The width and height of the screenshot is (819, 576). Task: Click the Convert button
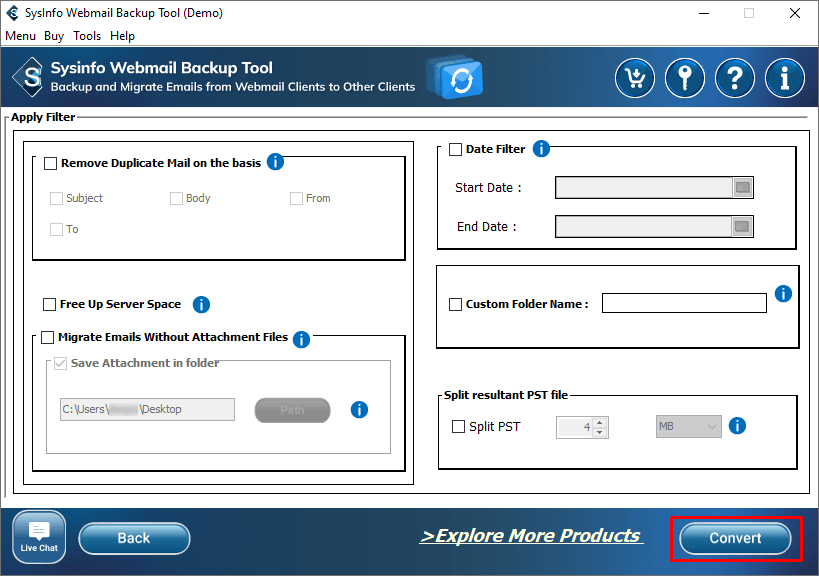pos(735,538)
